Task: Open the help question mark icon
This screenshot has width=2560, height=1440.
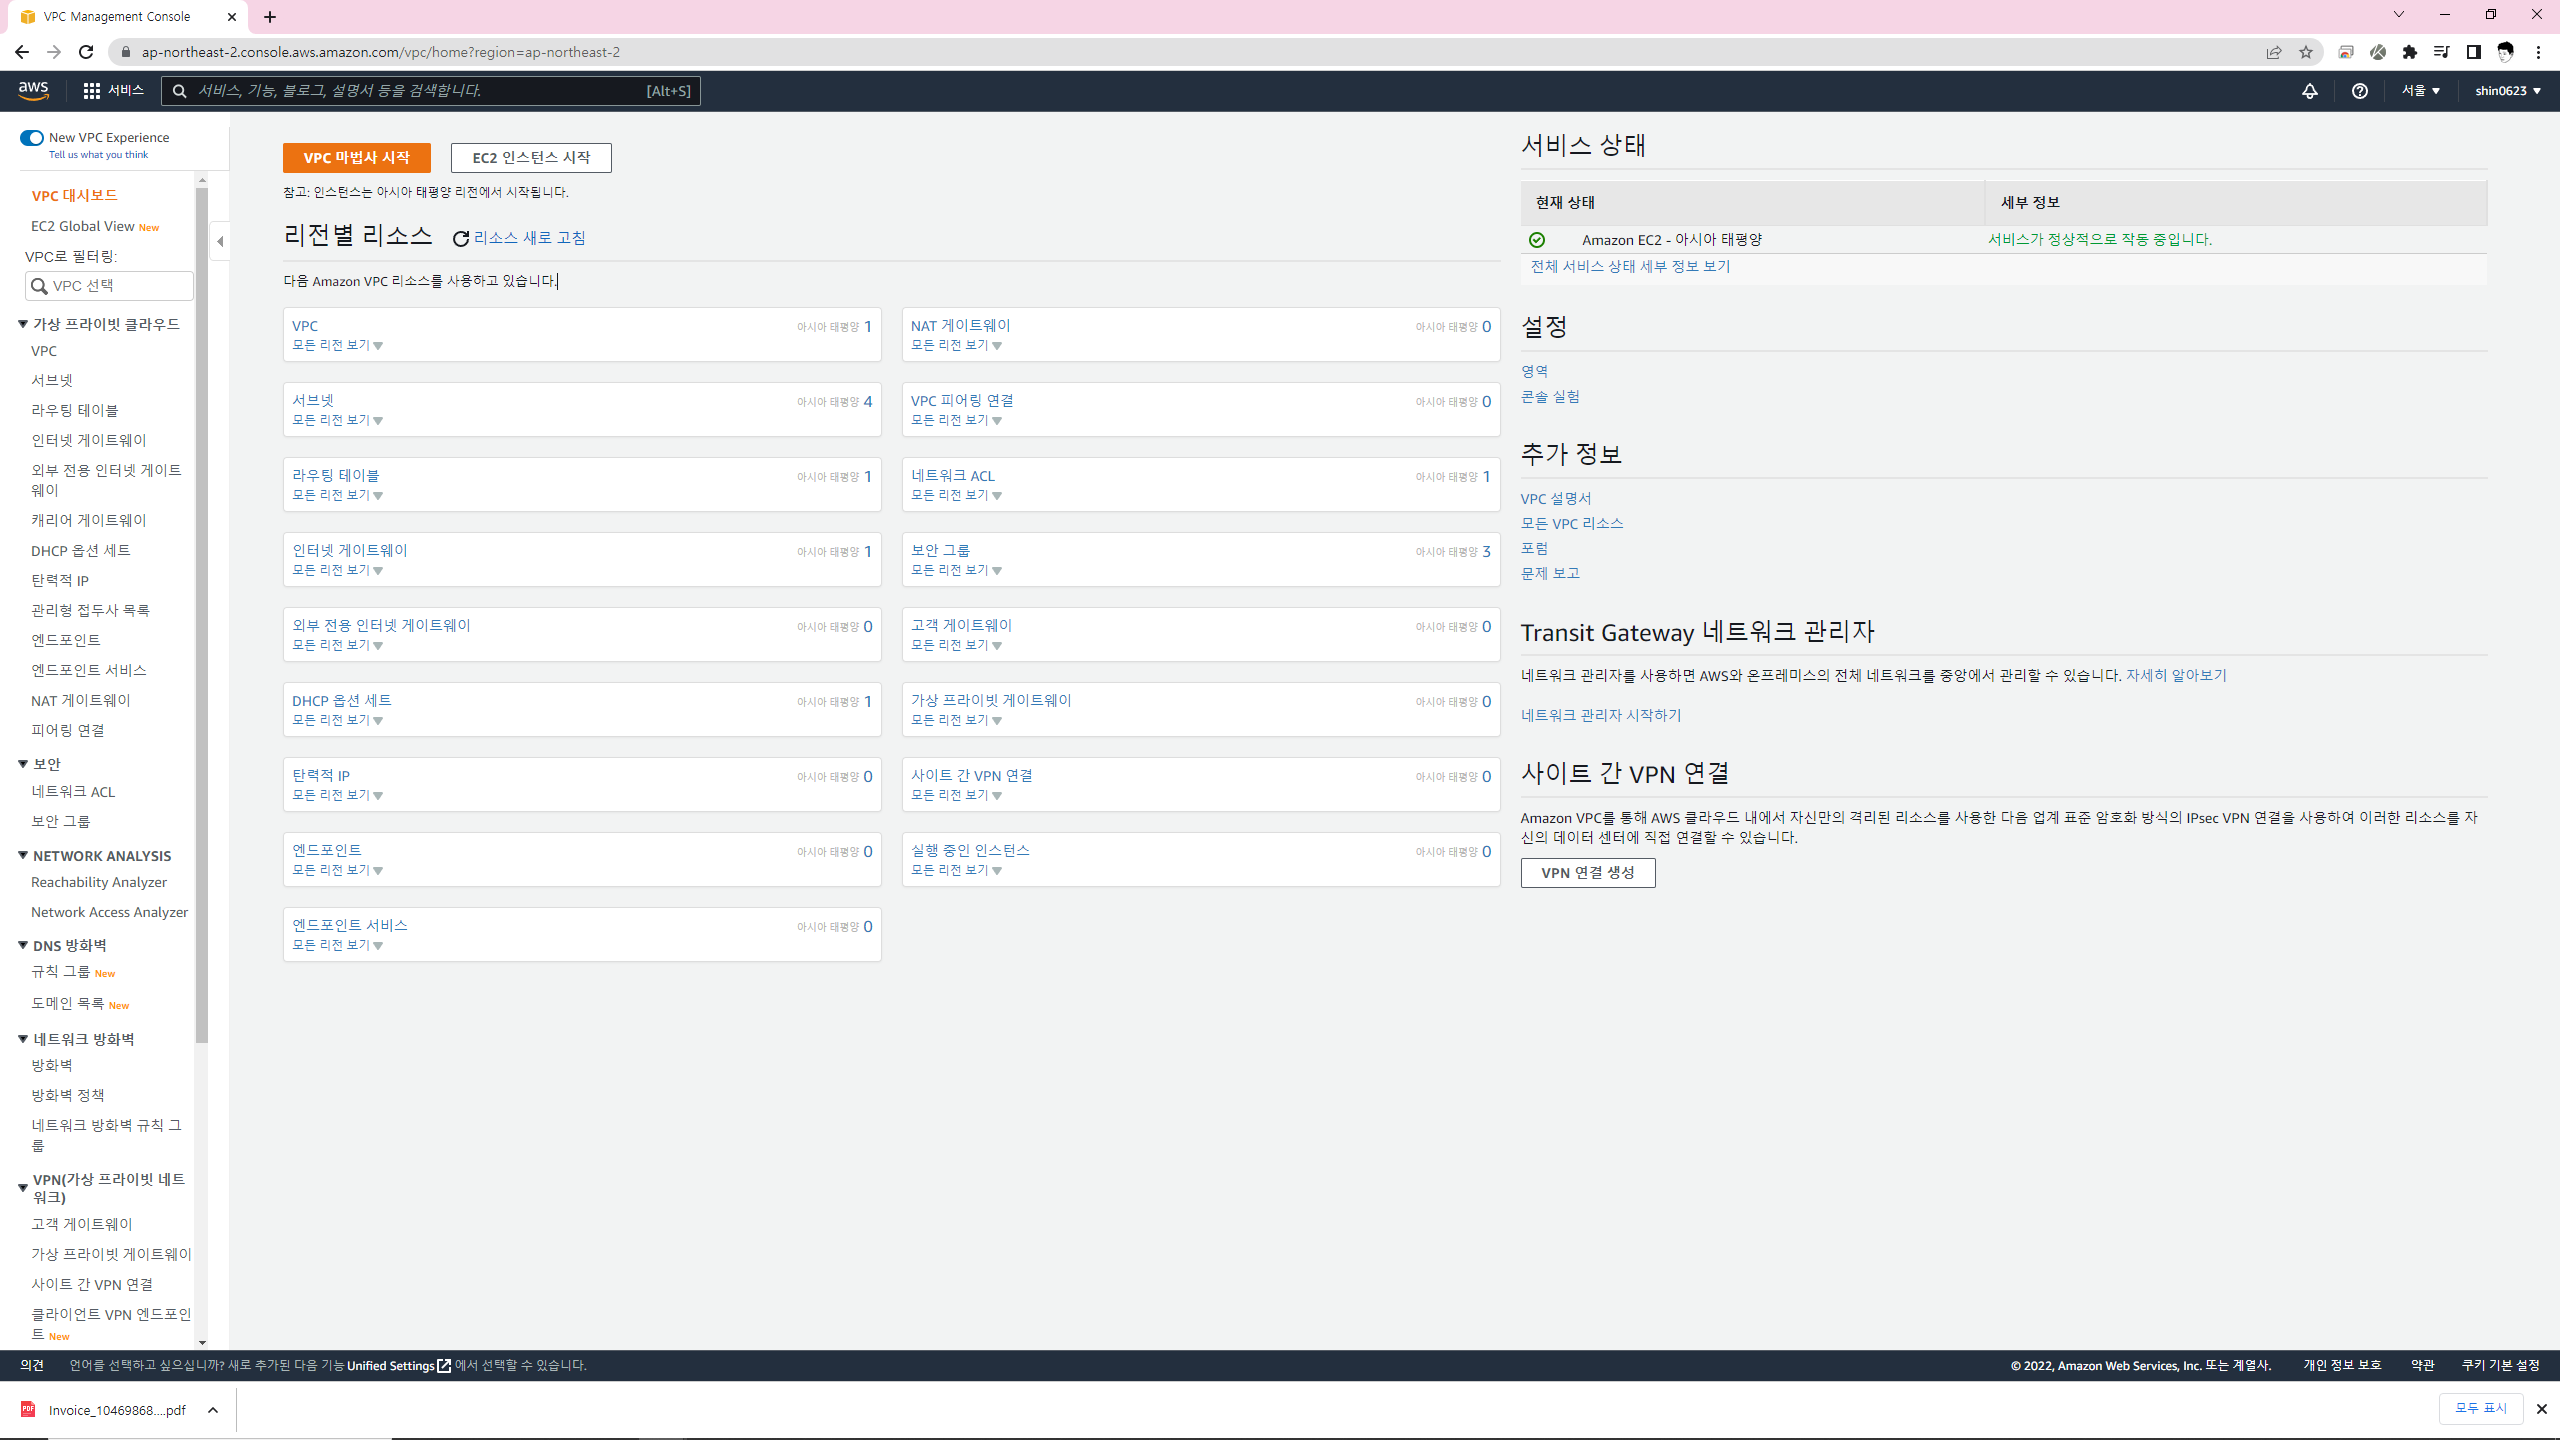Action: pos(2359,91)
